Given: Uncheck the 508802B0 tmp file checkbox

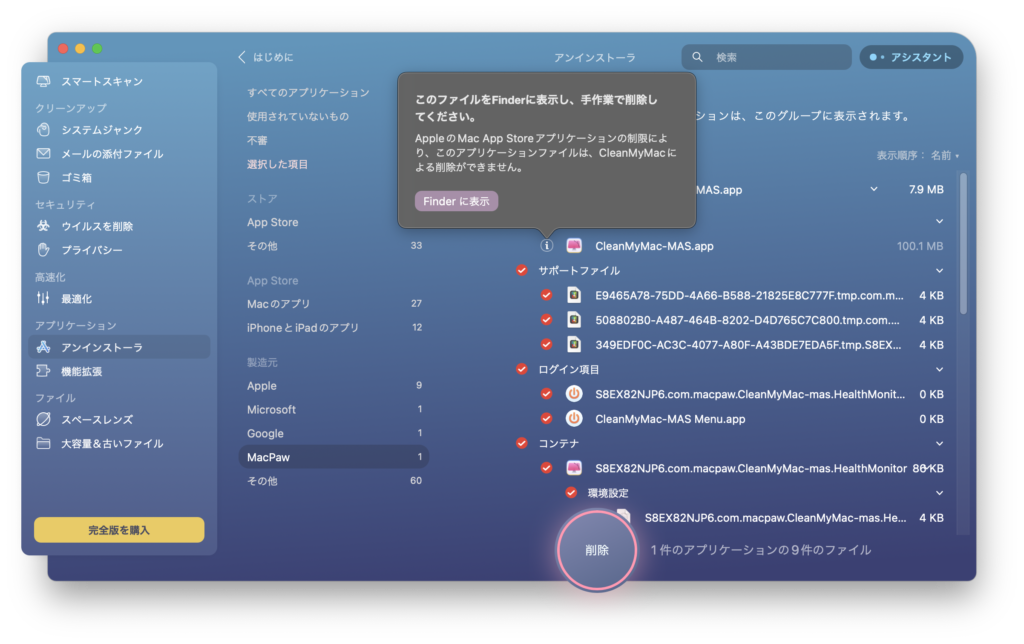Looking at the screenshot, I should [x=547, y=320].
